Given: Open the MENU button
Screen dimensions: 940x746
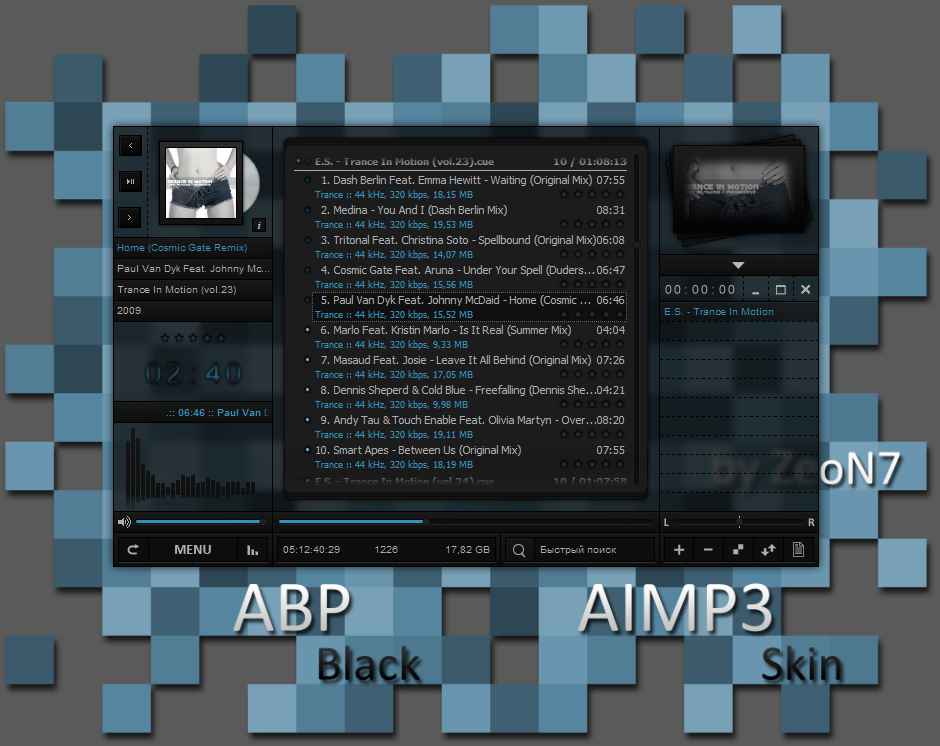Looking at the screenshot, I should tap(192, 549).
